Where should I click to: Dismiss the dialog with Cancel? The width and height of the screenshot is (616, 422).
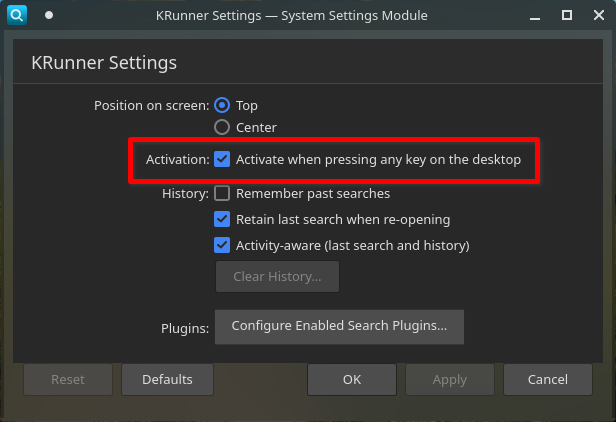548,379
